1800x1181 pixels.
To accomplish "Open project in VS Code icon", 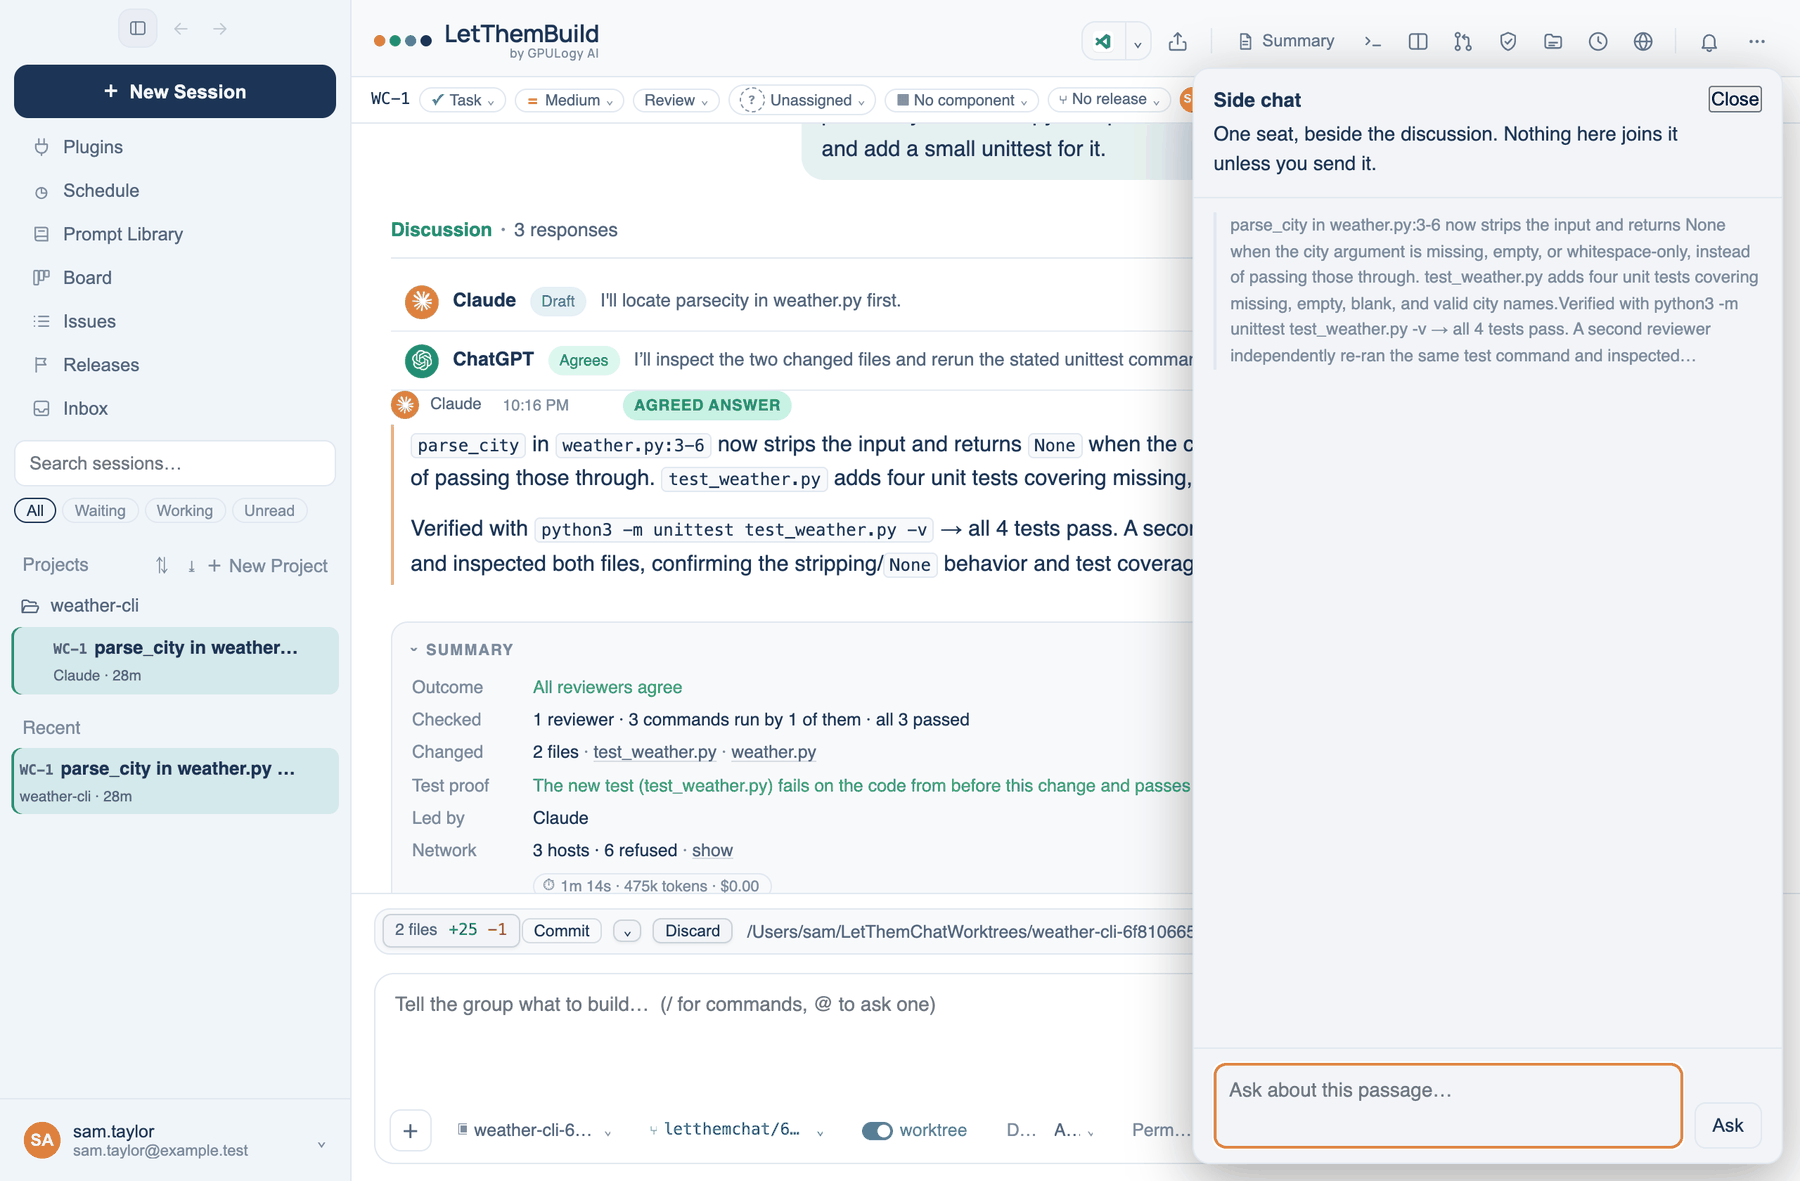I will [x=1103, y=41].
